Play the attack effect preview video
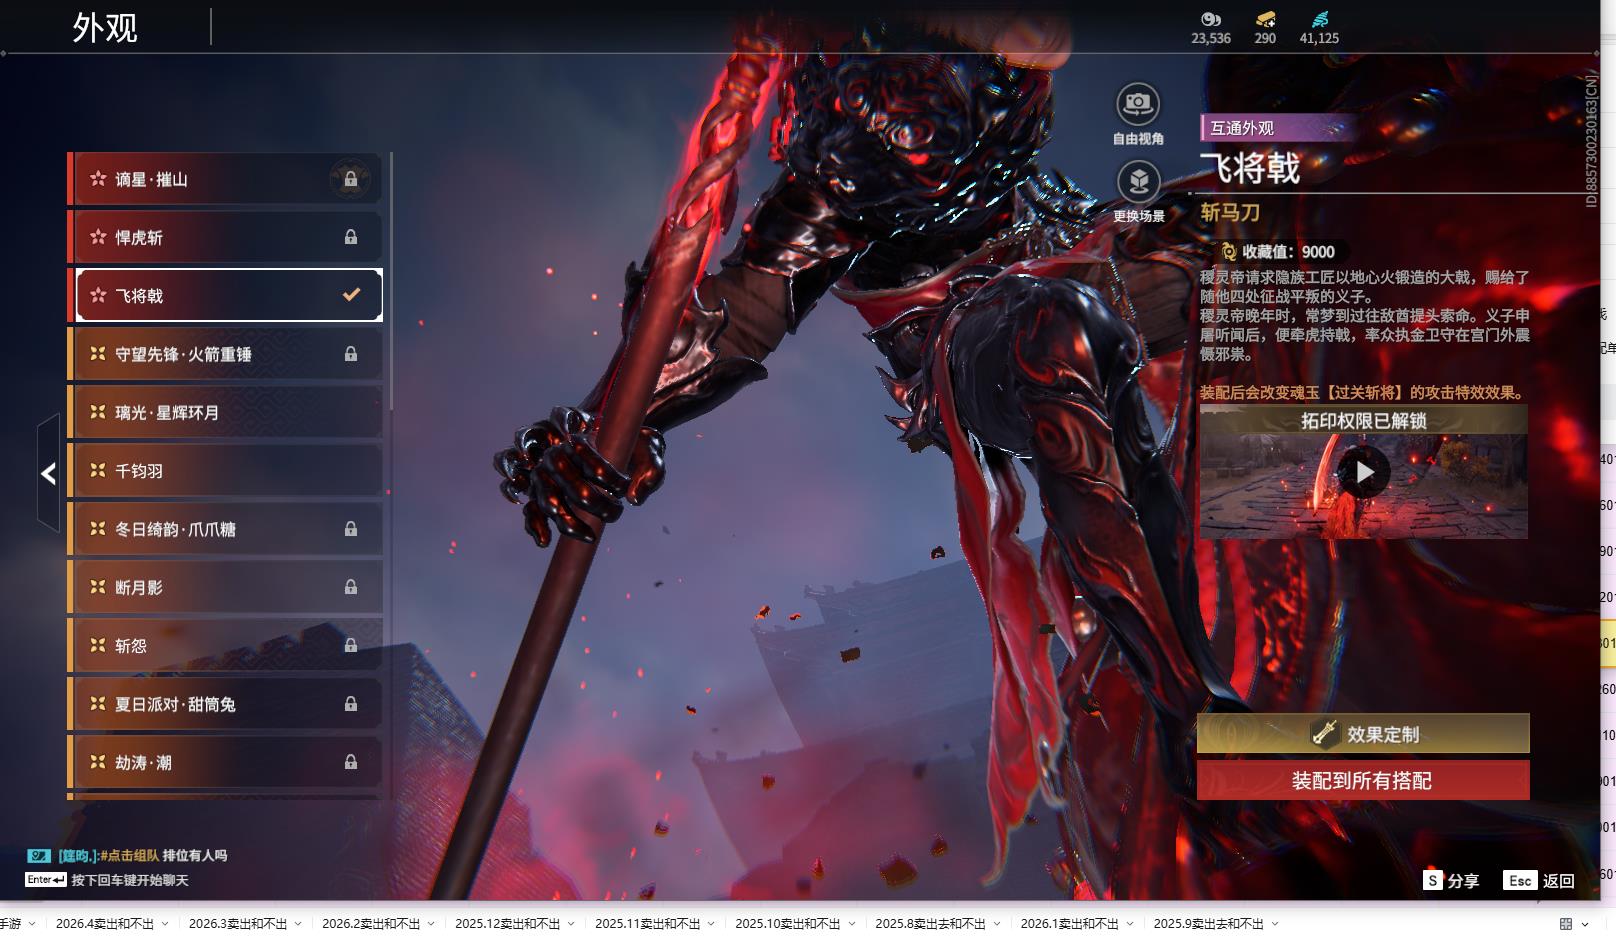 (1364, 473)
